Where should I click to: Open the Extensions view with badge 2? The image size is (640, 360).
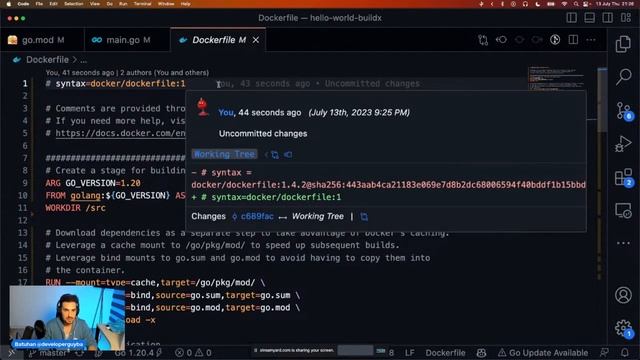coord(624,178)
